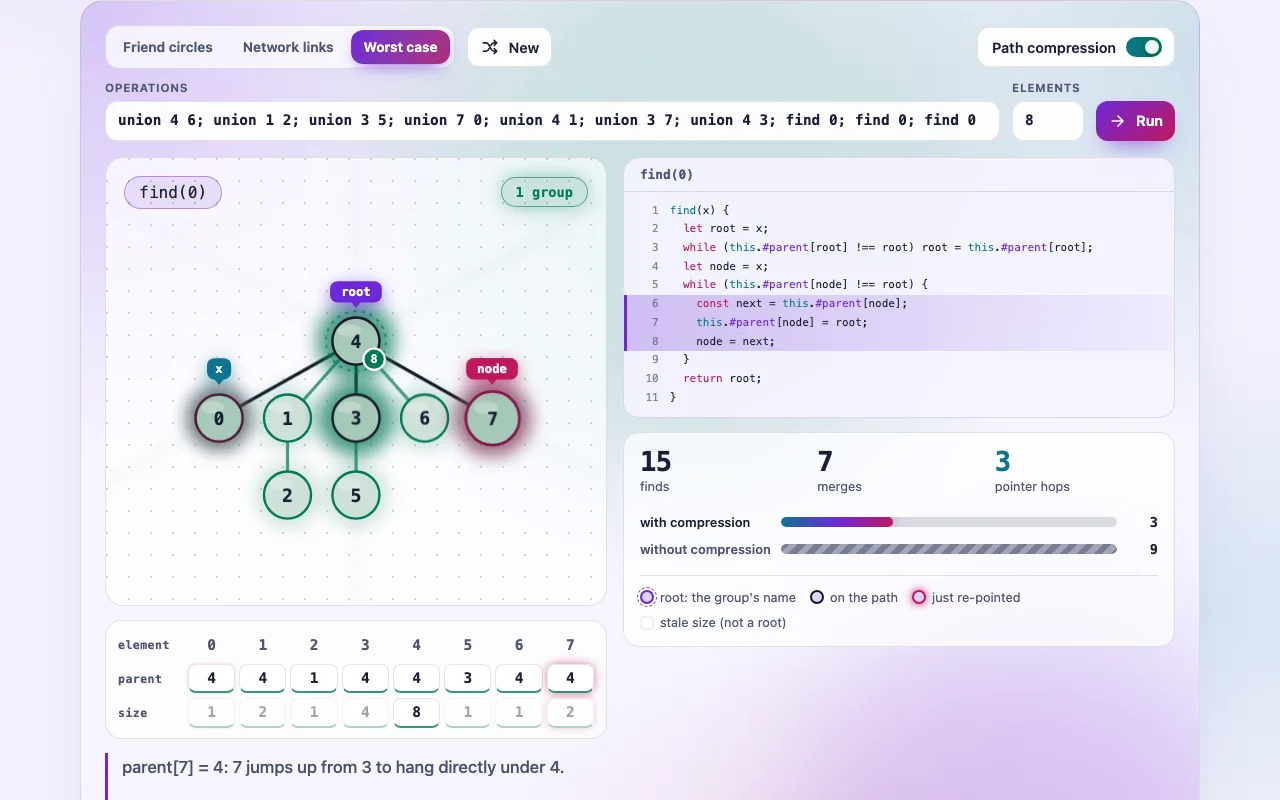Click root node 4 in the tree
The height and width of the screenshot is (800, 1280).
click(x=356, y=341)
